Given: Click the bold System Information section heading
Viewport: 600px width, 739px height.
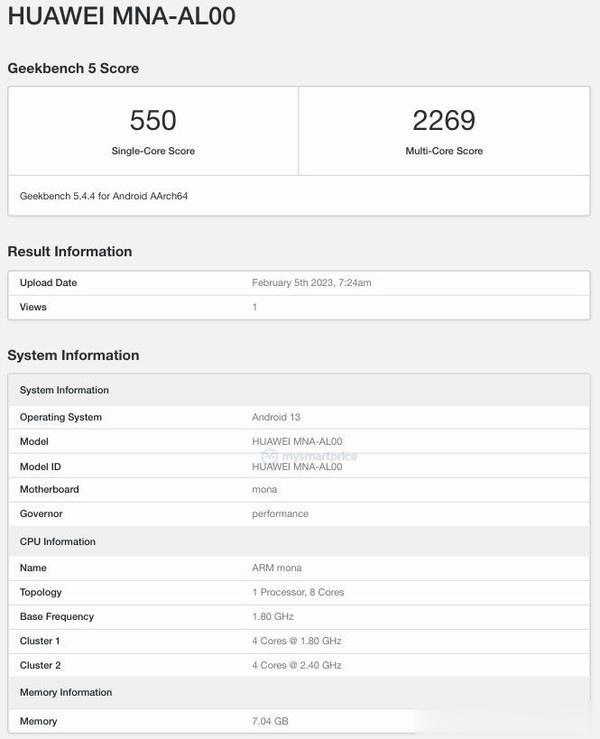Looking at the screenshot, I should (x=73, y=355).
